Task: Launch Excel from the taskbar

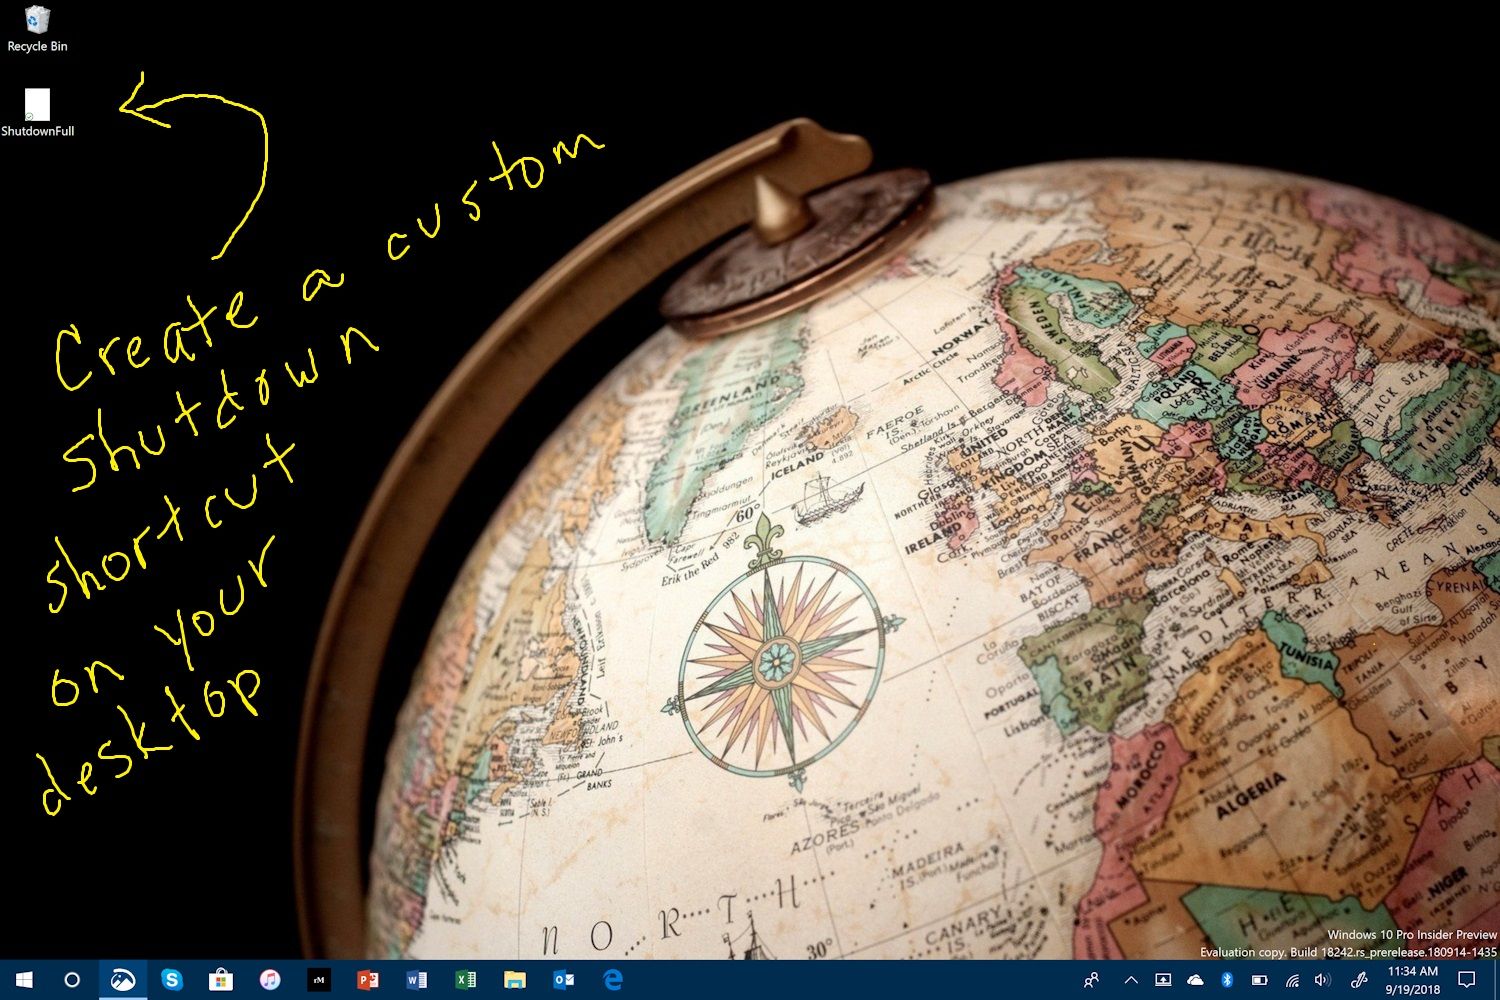Action: [x=466, y=980]
